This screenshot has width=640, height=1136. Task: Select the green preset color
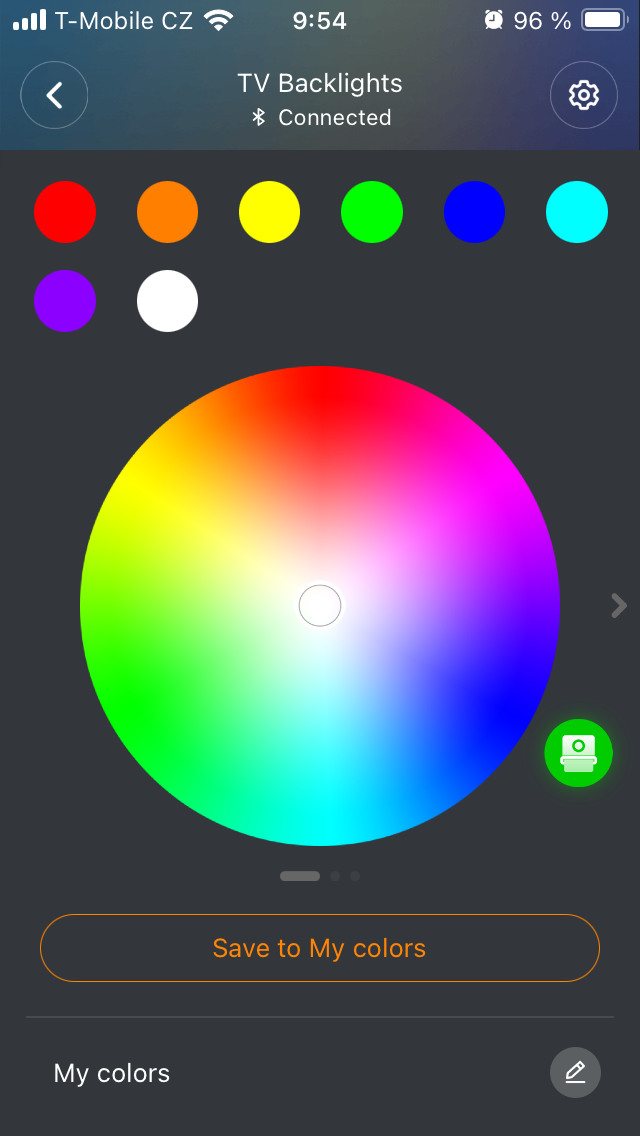pos(372,212)
